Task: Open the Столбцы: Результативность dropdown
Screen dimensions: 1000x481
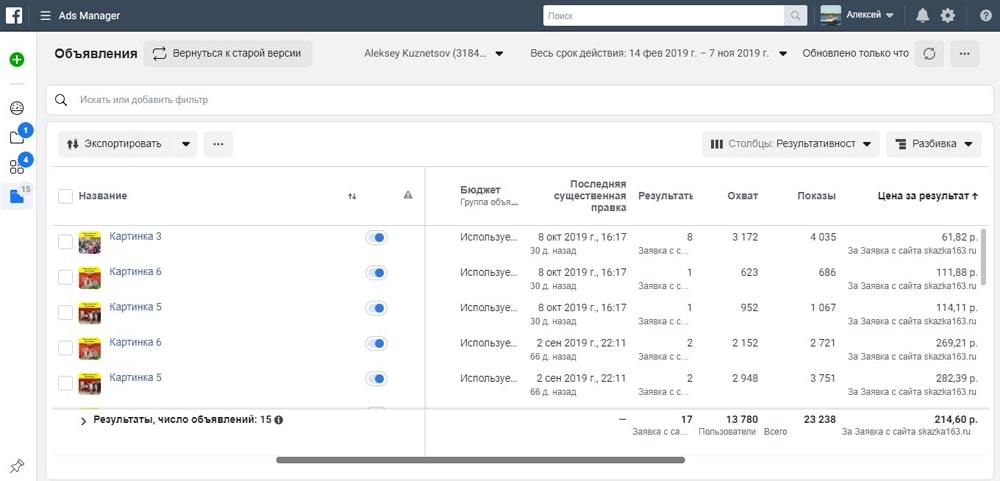Action: (791, 144)
